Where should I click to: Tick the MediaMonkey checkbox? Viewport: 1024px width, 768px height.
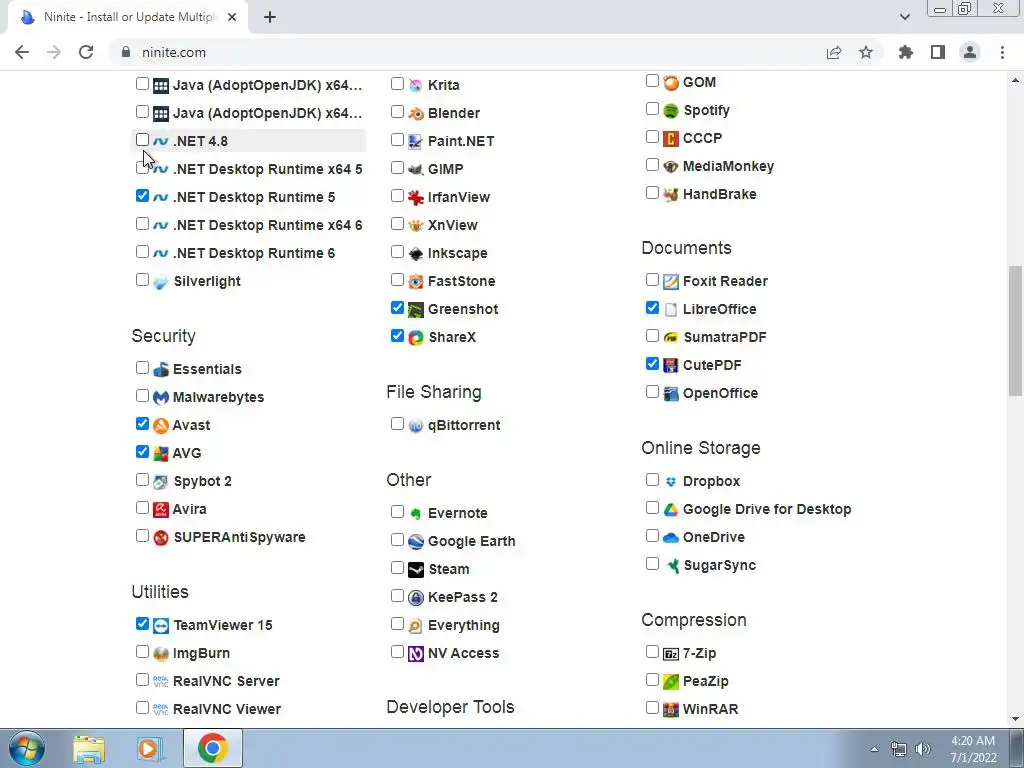(652, 165)
